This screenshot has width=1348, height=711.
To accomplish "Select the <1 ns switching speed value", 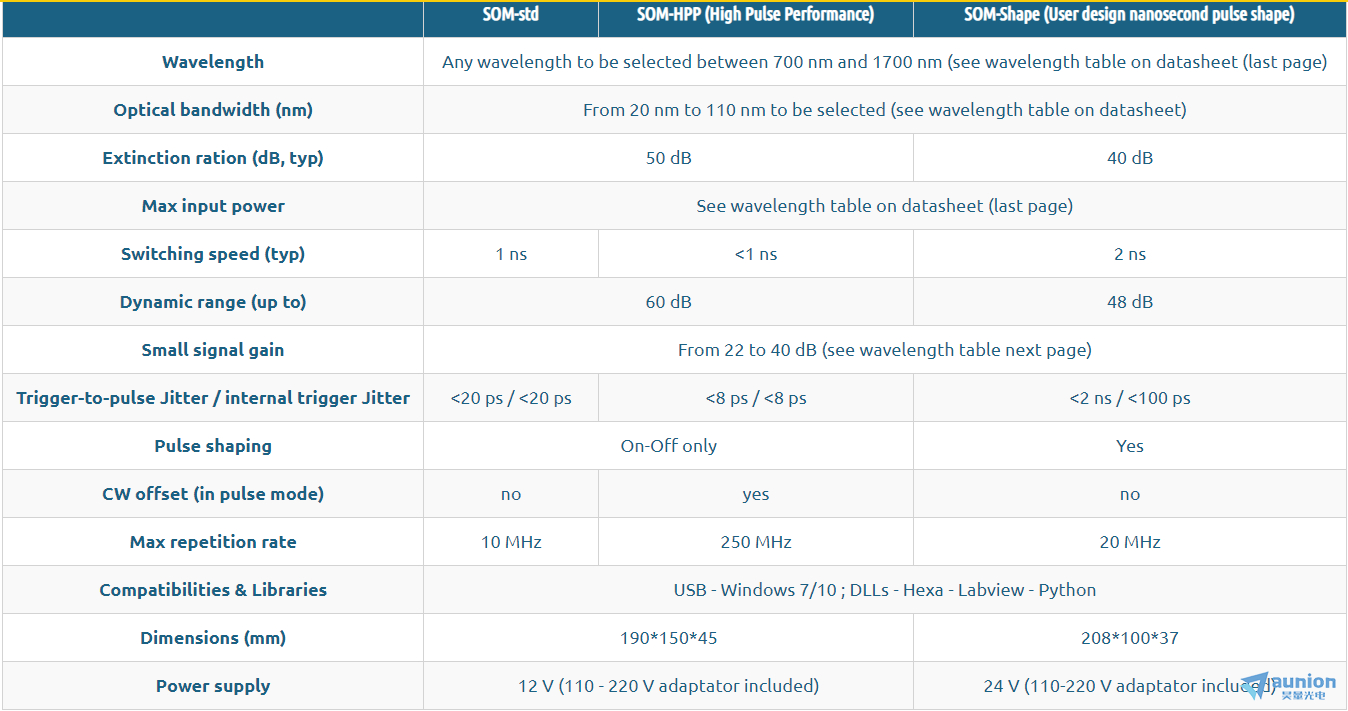I will click(x=756, y=254).
